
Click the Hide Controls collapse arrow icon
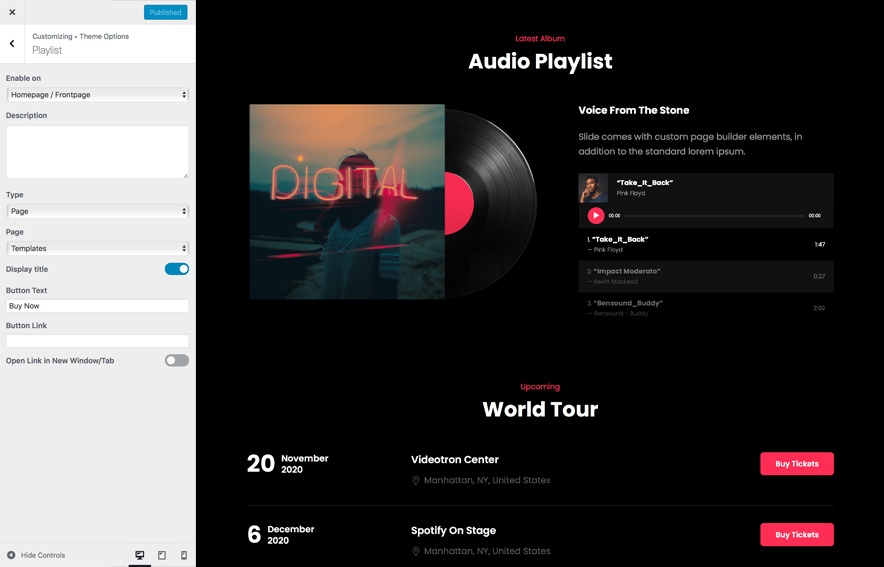pyautogui.click(x=11, y=555)
